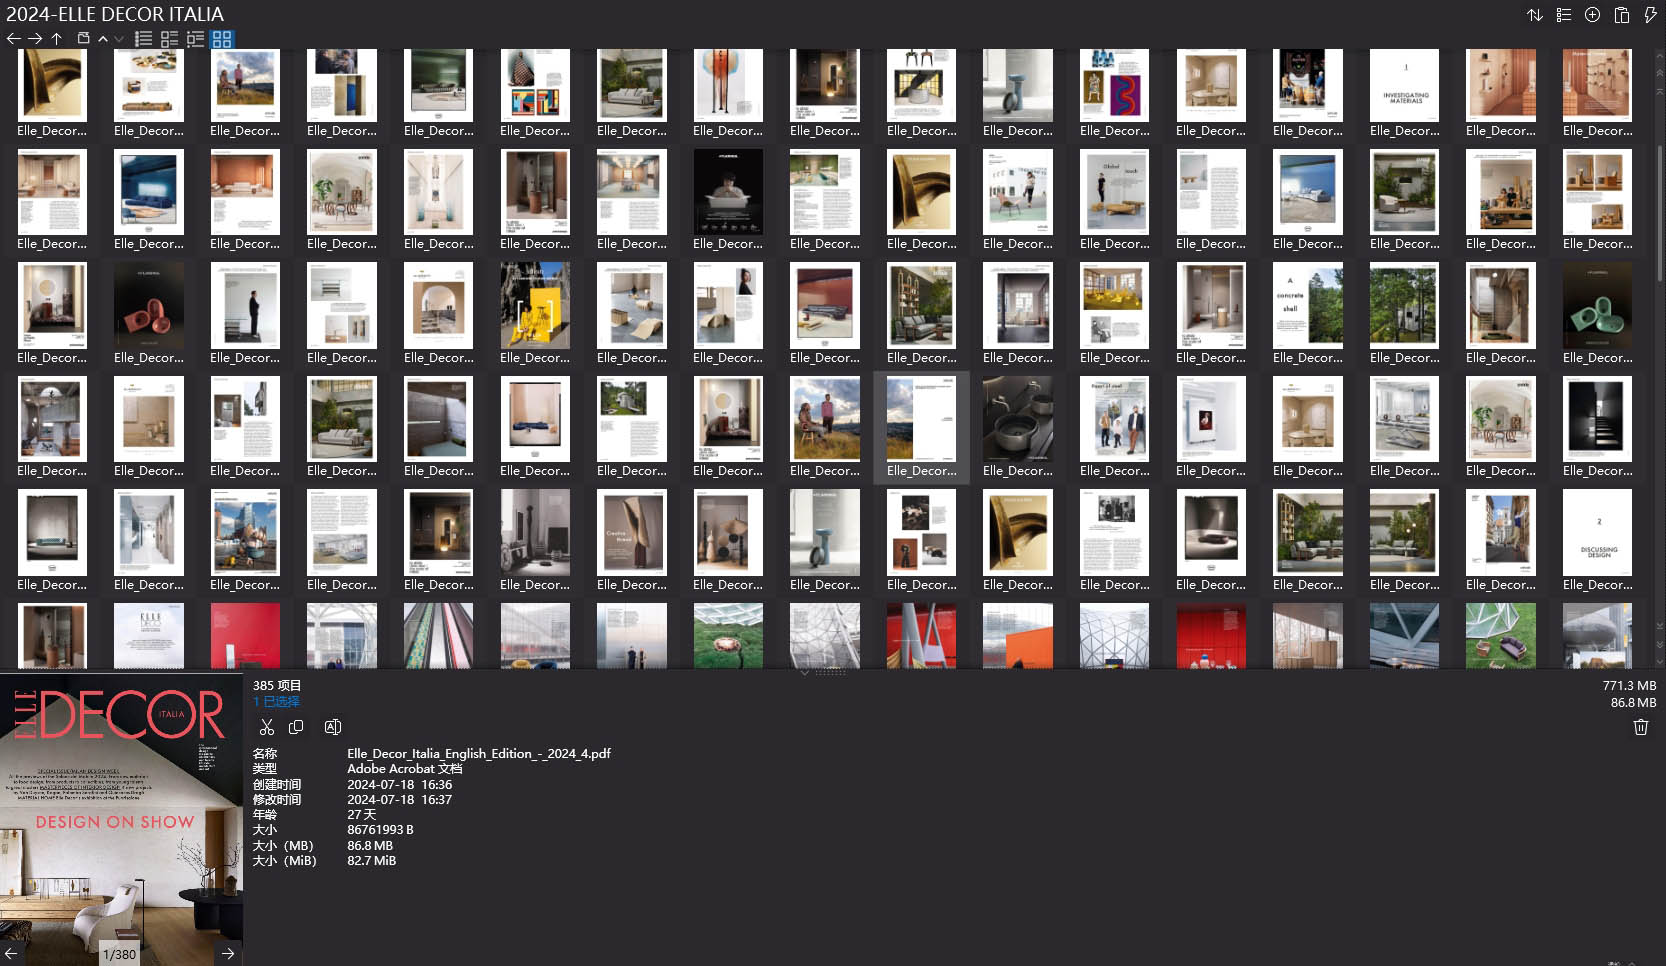Viewport: 1666px width, 966px height.
Task: Open the sort order options
Action: (x=1534, y=15)
